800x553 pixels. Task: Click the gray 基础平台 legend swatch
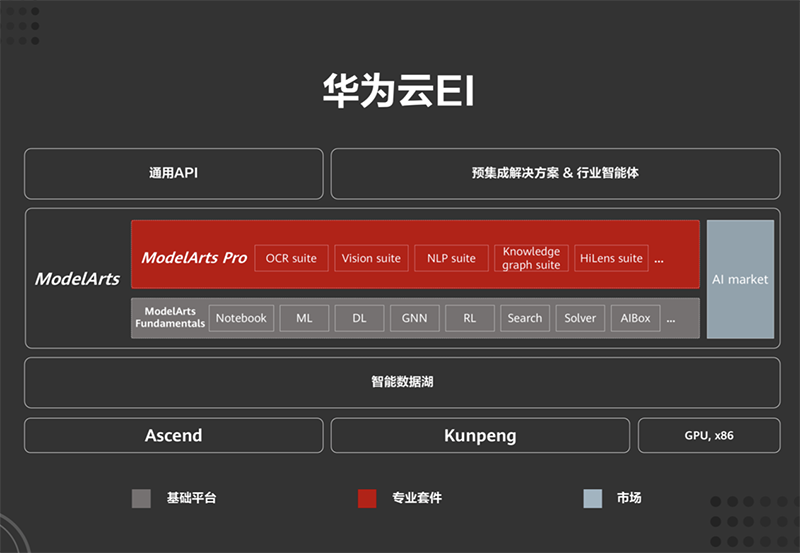[x=141, y=498]
